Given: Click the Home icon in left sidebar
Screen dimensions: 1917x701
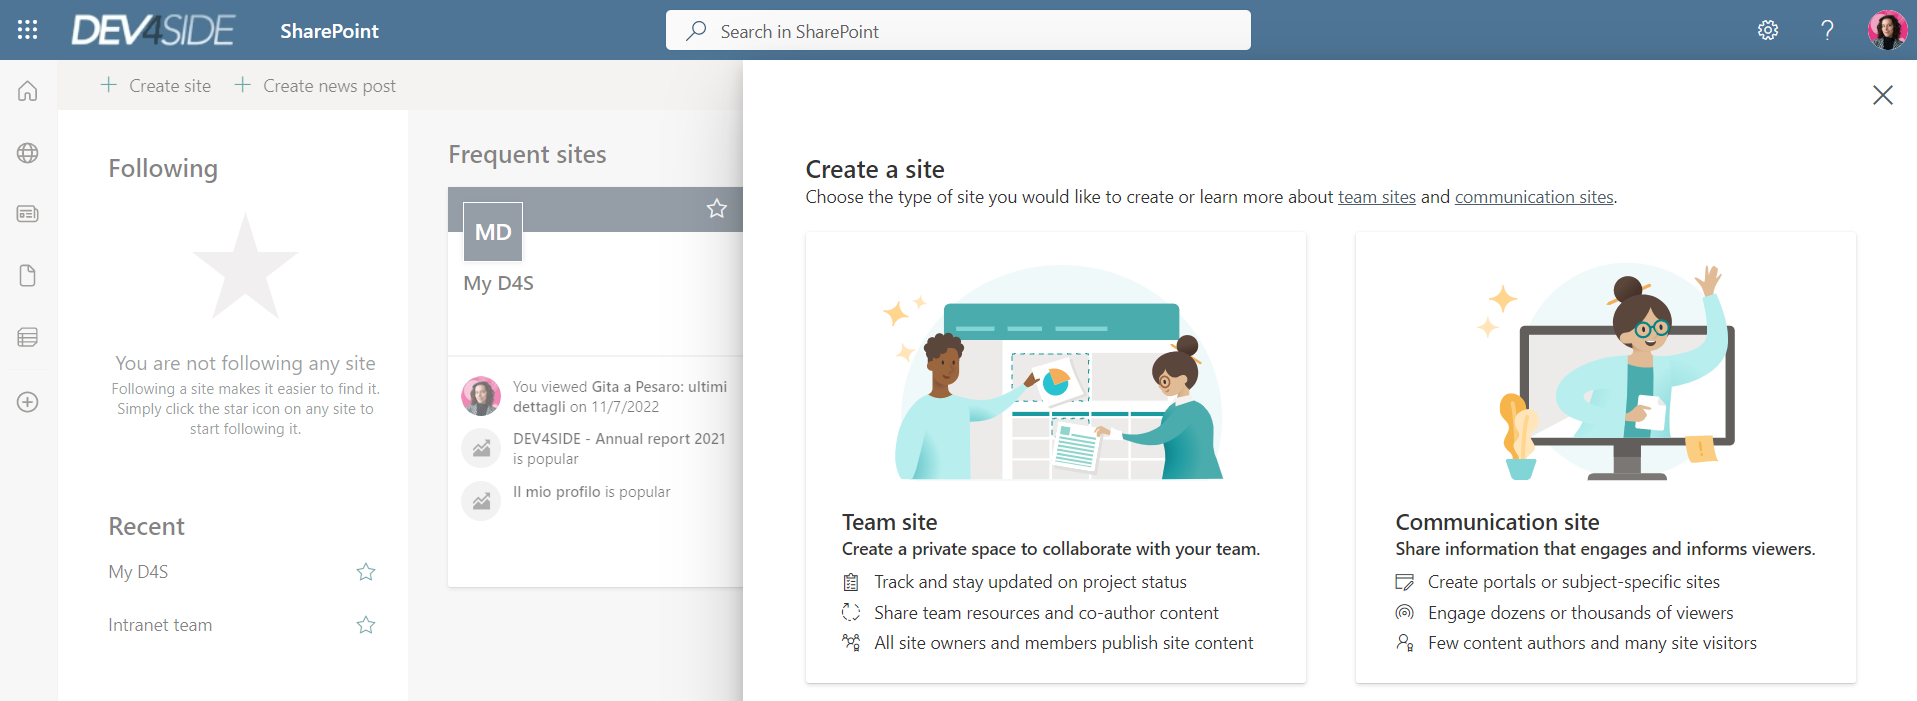Looking at the screenshot, I should [28, 91].
